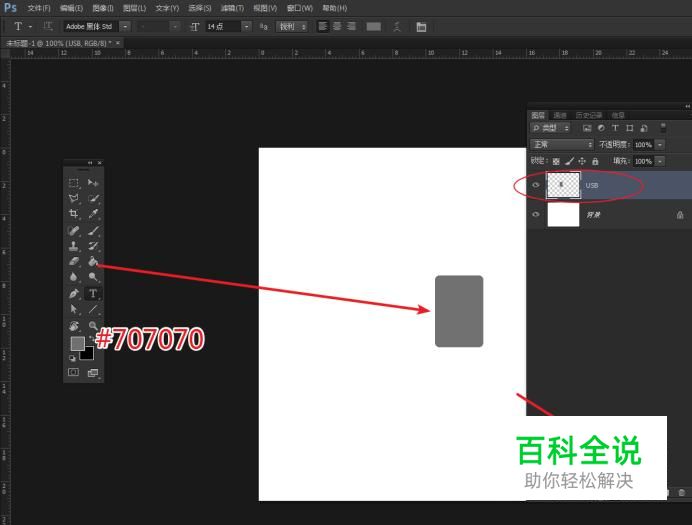Select the Zoom tool in the toolbox
Screen dimensions: 692x525
[93, 325]
